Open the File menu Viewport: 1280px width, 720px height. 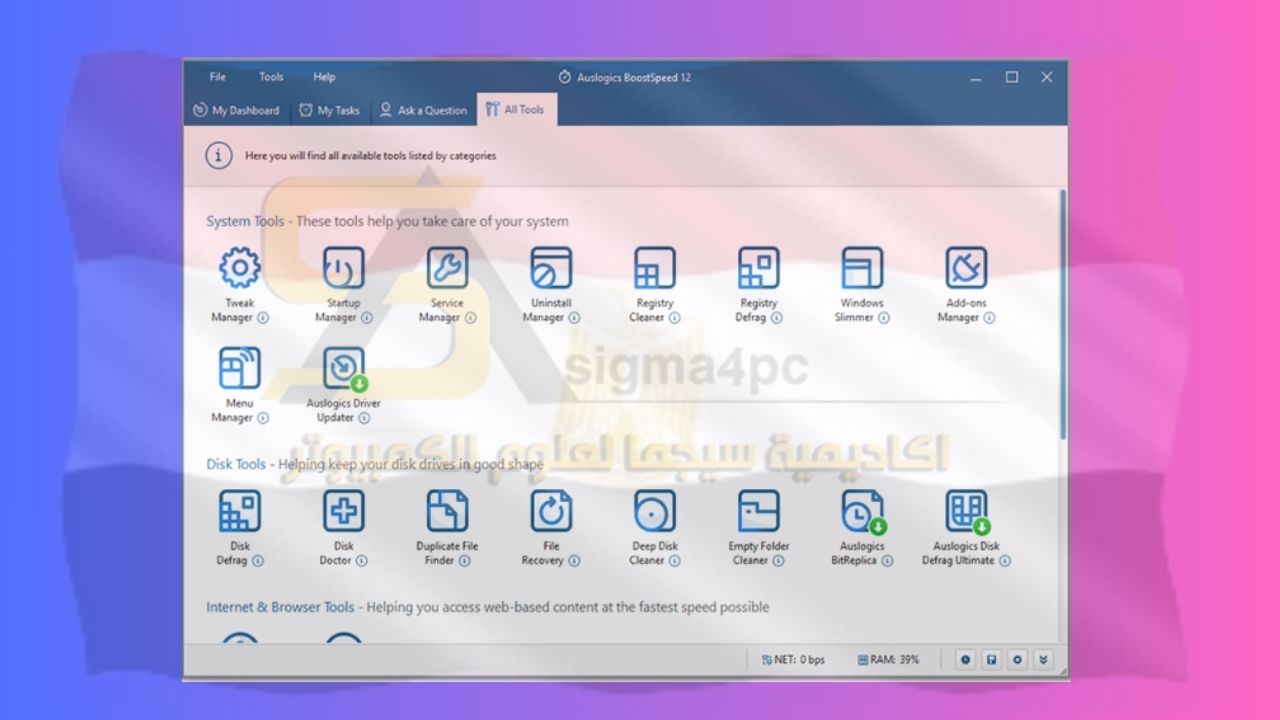click(217, 77)
